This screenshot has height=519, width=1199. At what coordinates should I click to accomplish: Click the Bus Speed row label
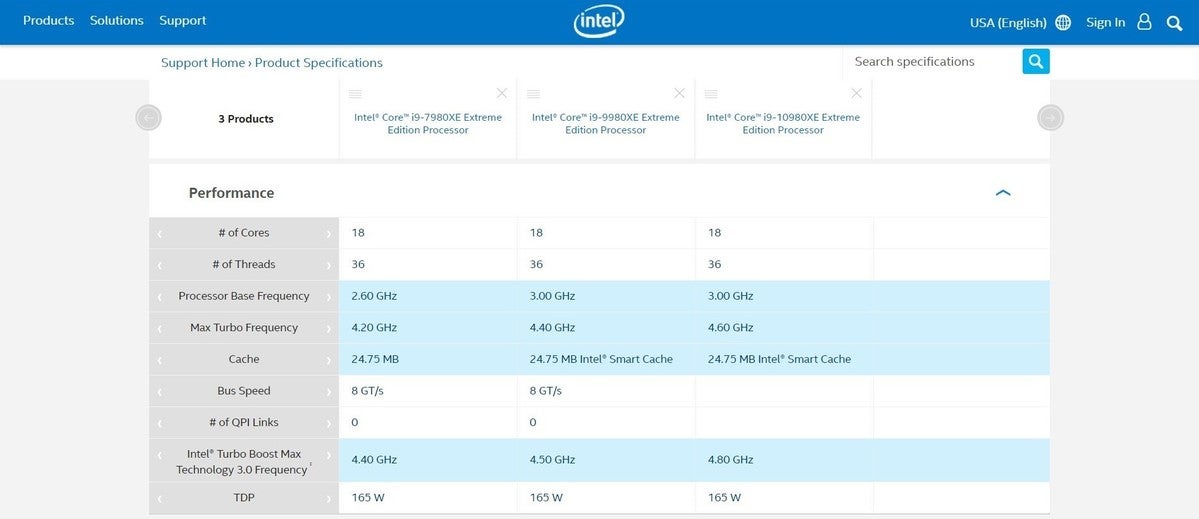[244, 391]
